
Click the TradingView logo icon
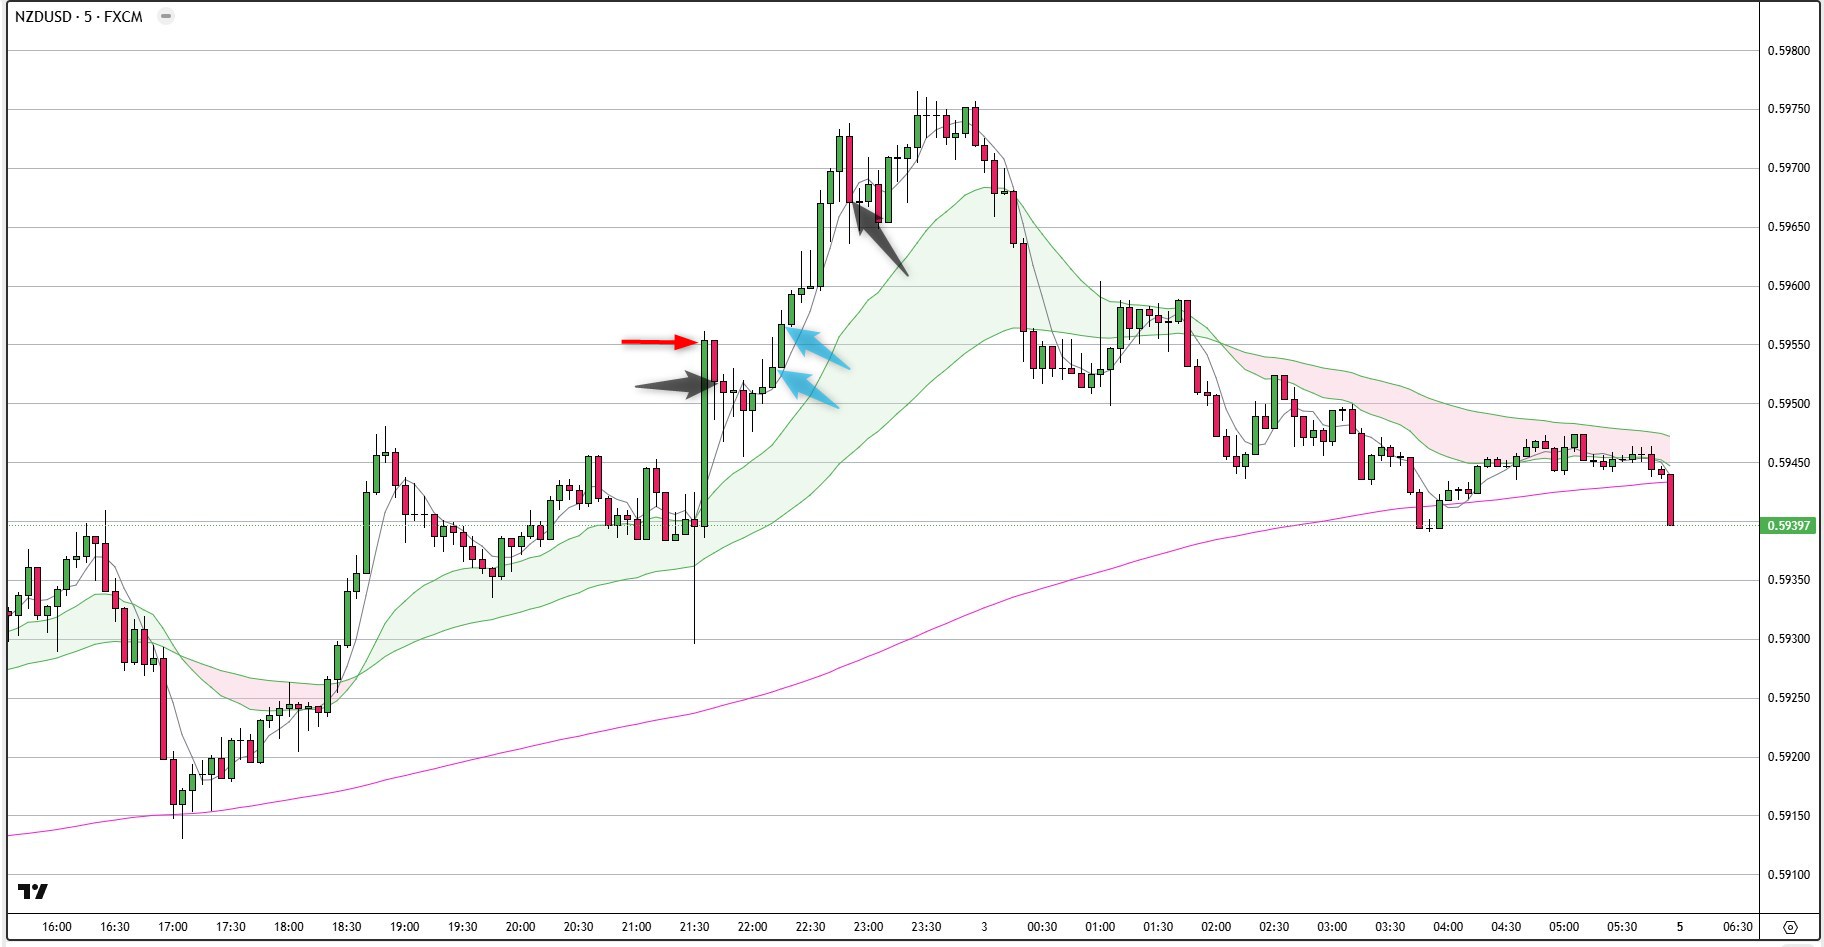33,891
